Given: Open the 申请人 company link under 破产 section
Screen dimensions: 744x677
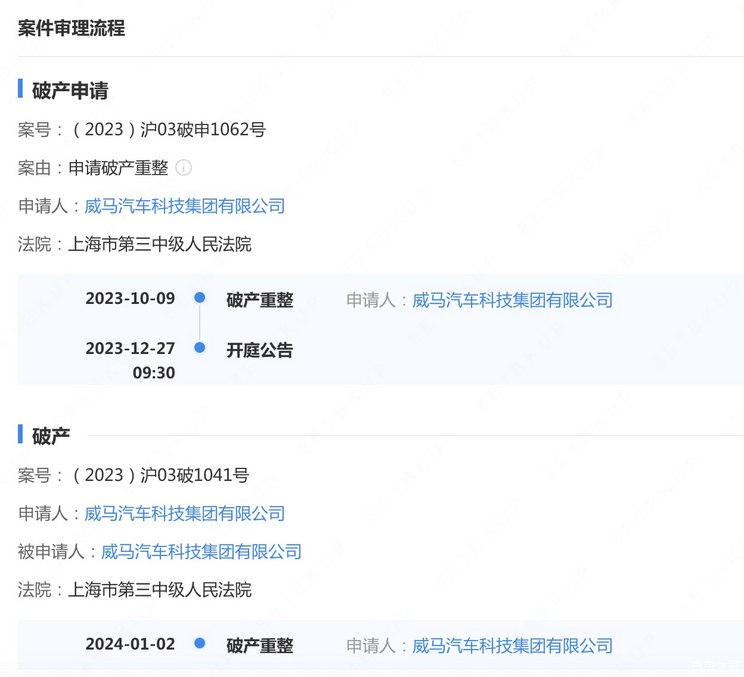Looking at the screenshot, I should (x=185, y=513).
